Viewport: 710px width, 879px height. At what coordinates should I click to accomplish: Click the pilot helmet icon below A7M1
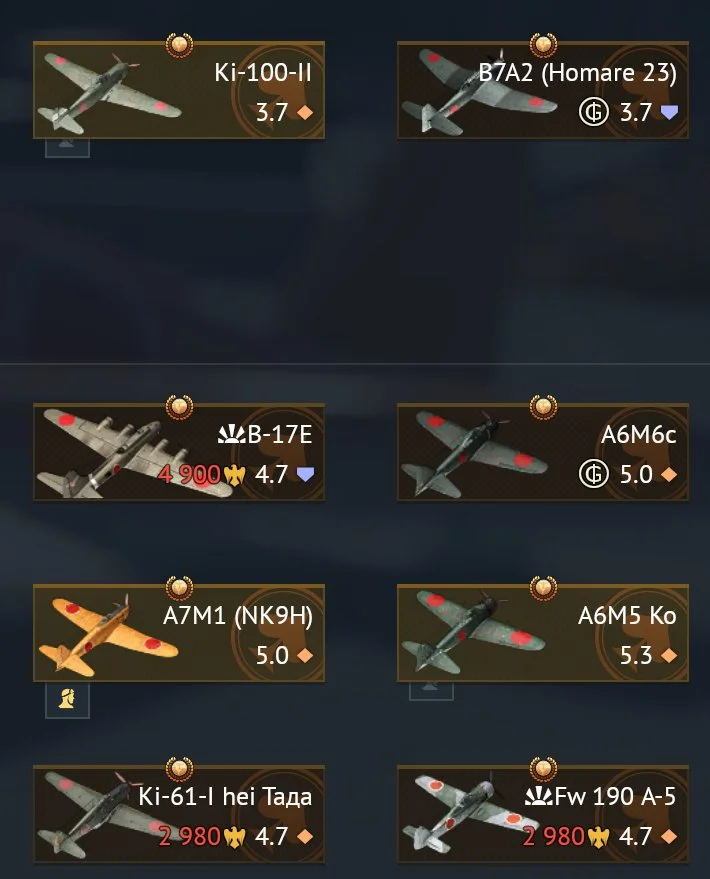pos(67,700)
